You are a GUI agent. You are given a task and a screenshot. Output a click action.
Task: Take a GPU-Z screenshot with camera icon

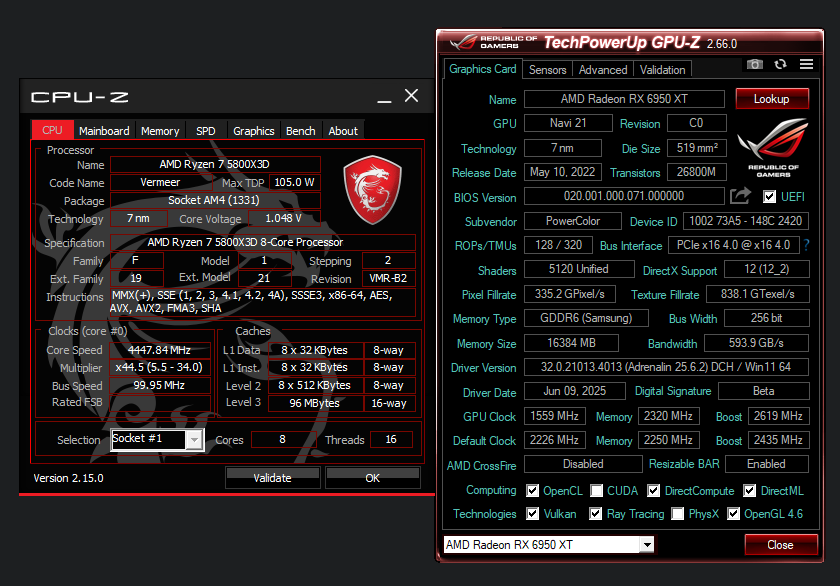[x=755, y=64]
